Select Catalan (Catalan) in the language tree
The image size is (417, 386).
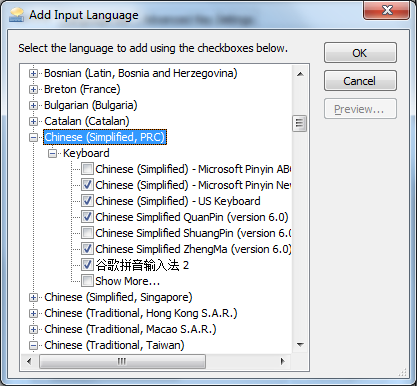click(x=87, y=121)
